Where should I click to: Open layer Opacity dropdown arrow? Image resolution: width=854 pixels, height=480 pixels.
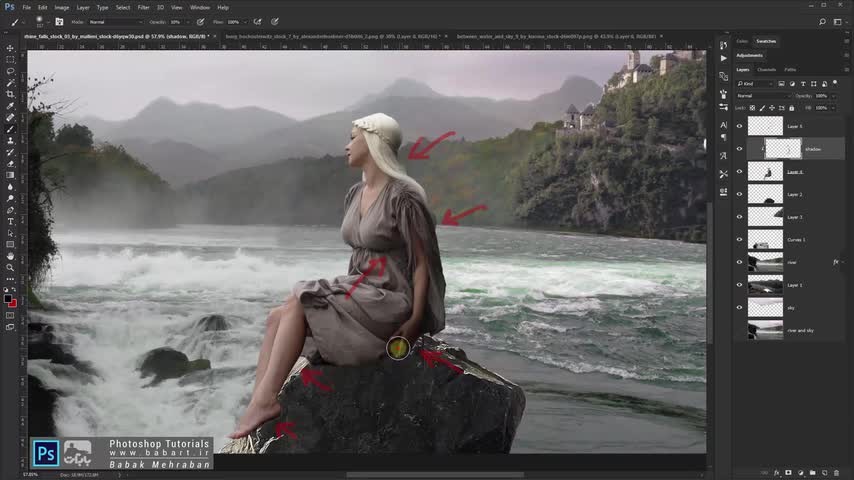(833, 96)
